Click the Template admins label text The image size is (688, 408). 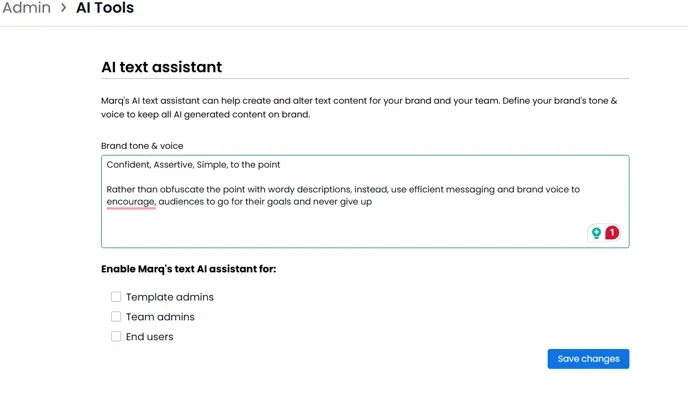170,297
